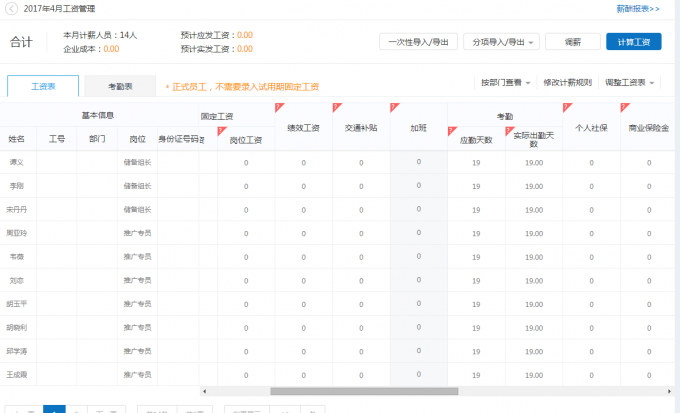Click the blue 计算工资 button
Image resolution: width=680 pixels, height=413 pixels.
(x=633, y=42)
